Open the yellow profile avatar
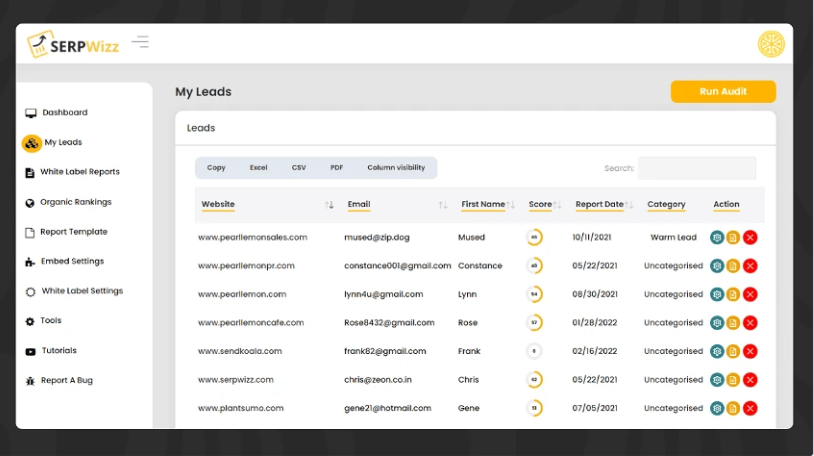 tap(771, 44)
